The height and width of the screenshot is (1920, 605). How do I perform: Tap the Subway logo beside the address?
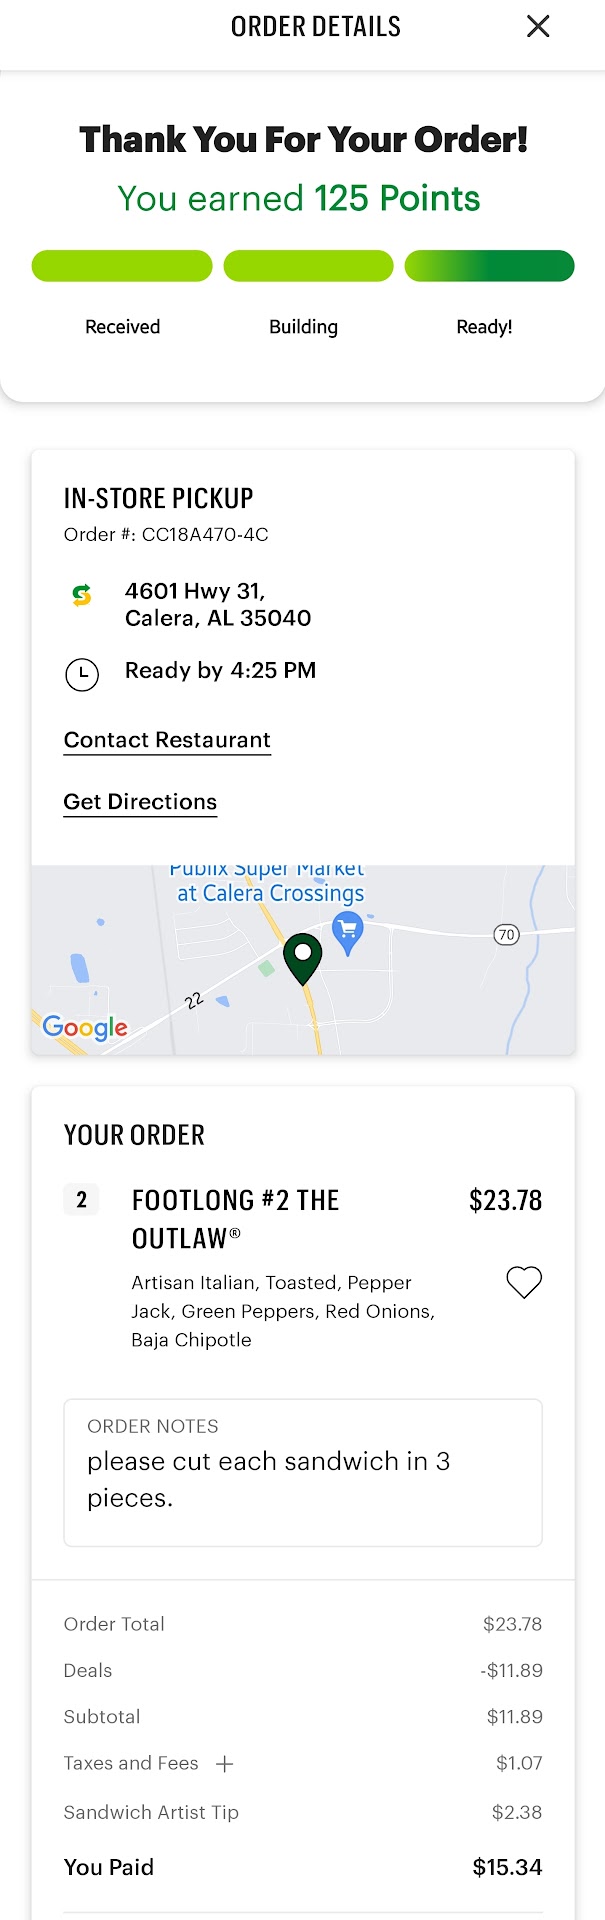[x=82, y=595]
